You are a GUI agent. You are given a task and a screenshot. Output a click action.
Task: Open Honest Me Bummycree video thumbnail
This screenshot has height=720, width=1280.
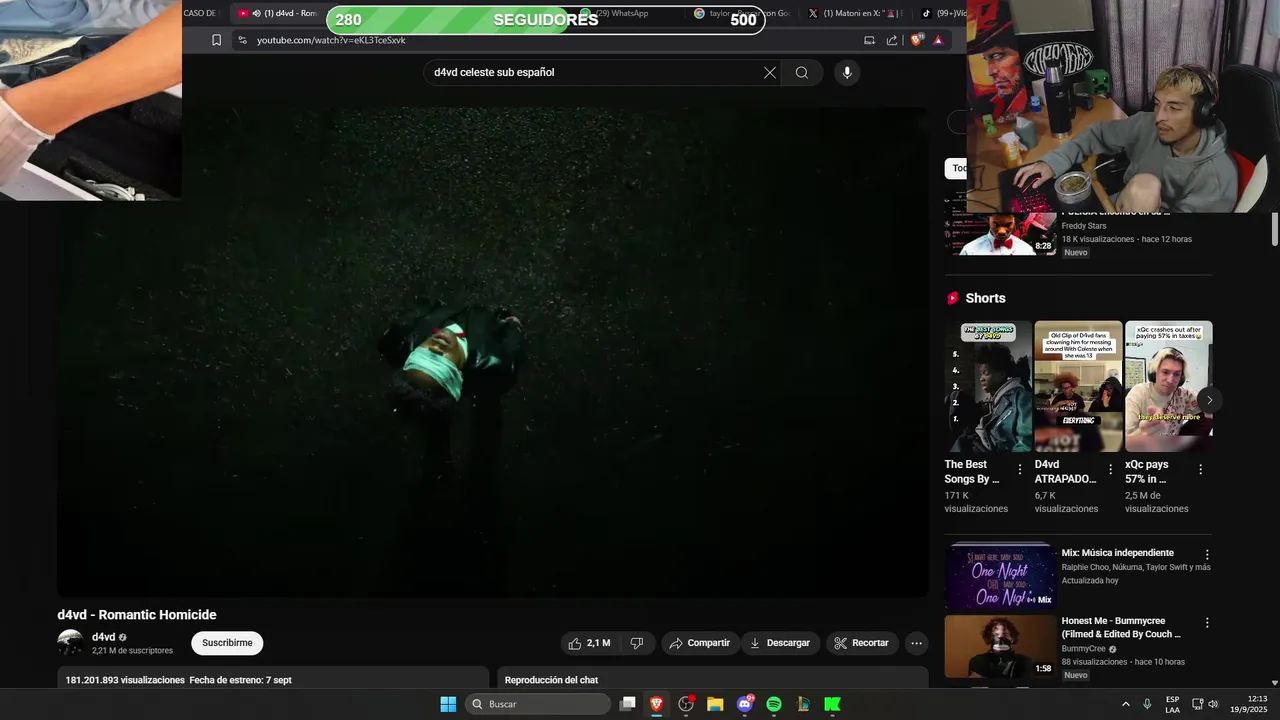(1001, 646)
